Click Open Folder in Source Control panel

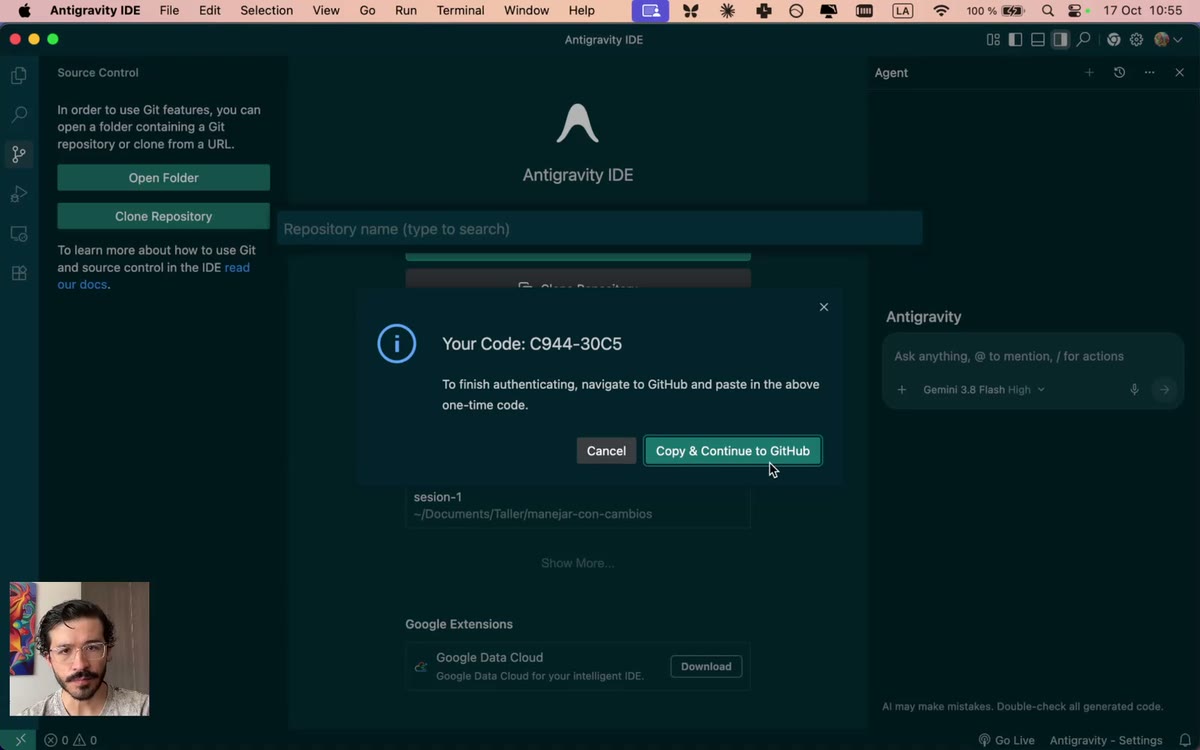tap(164, 178)
